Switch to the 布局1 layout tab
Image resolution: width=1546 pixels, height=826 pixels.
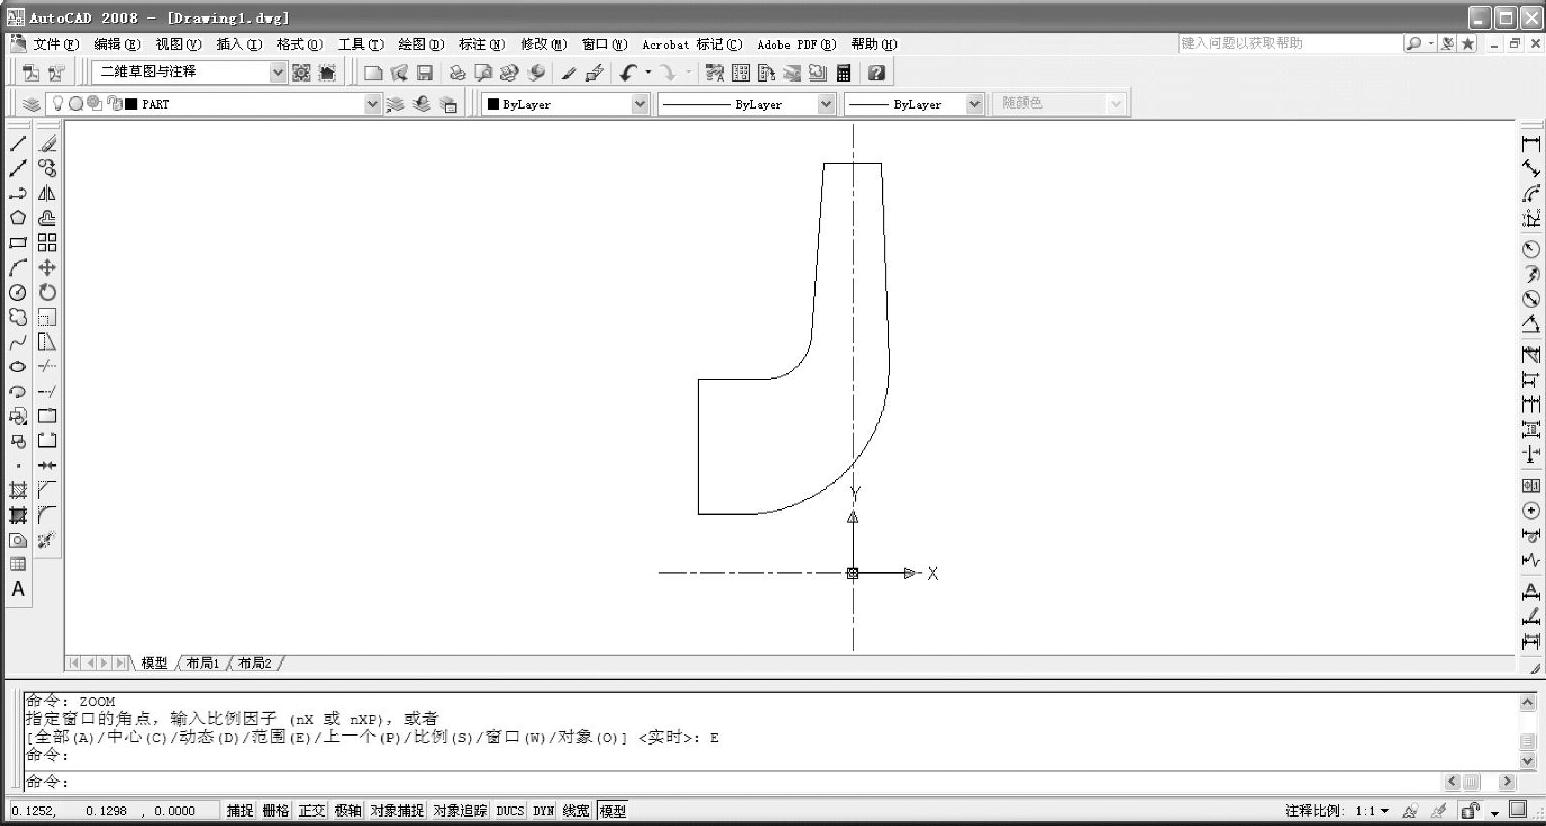click(203, 663)
